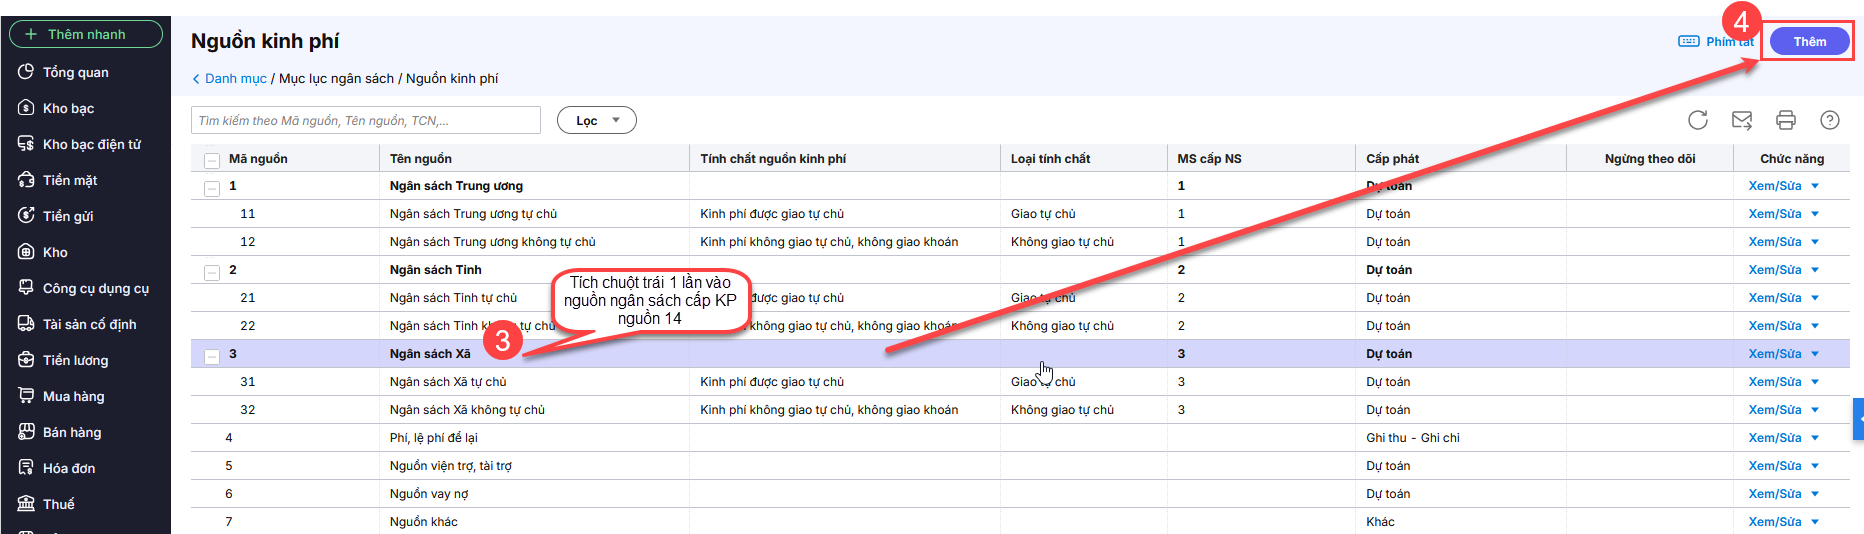Click the Hóa đơn sidebar icon
The height and width of the screenshot is (534, 1864).
[26, 468]
